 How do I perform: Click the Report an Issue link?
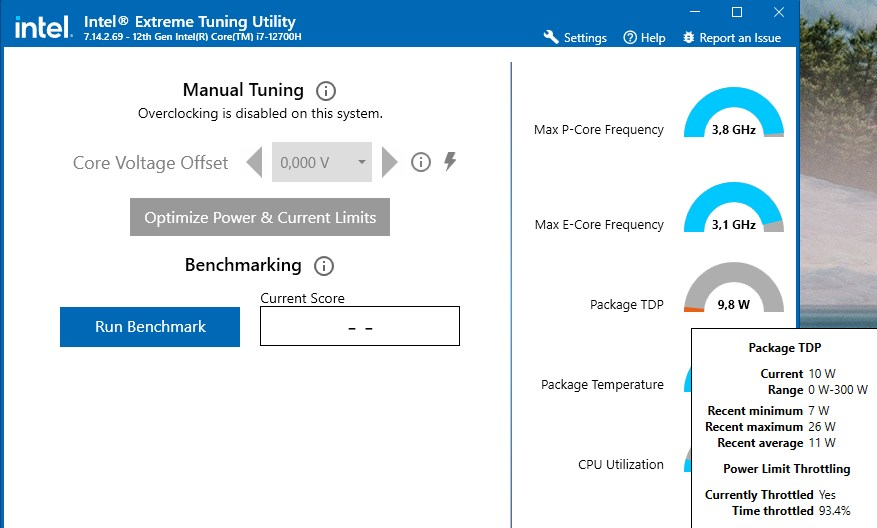point(740,38)
